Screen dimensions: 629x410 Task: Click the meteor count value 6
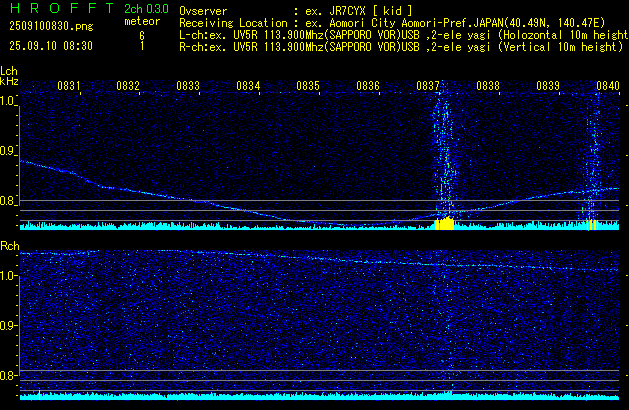[142, 36]
